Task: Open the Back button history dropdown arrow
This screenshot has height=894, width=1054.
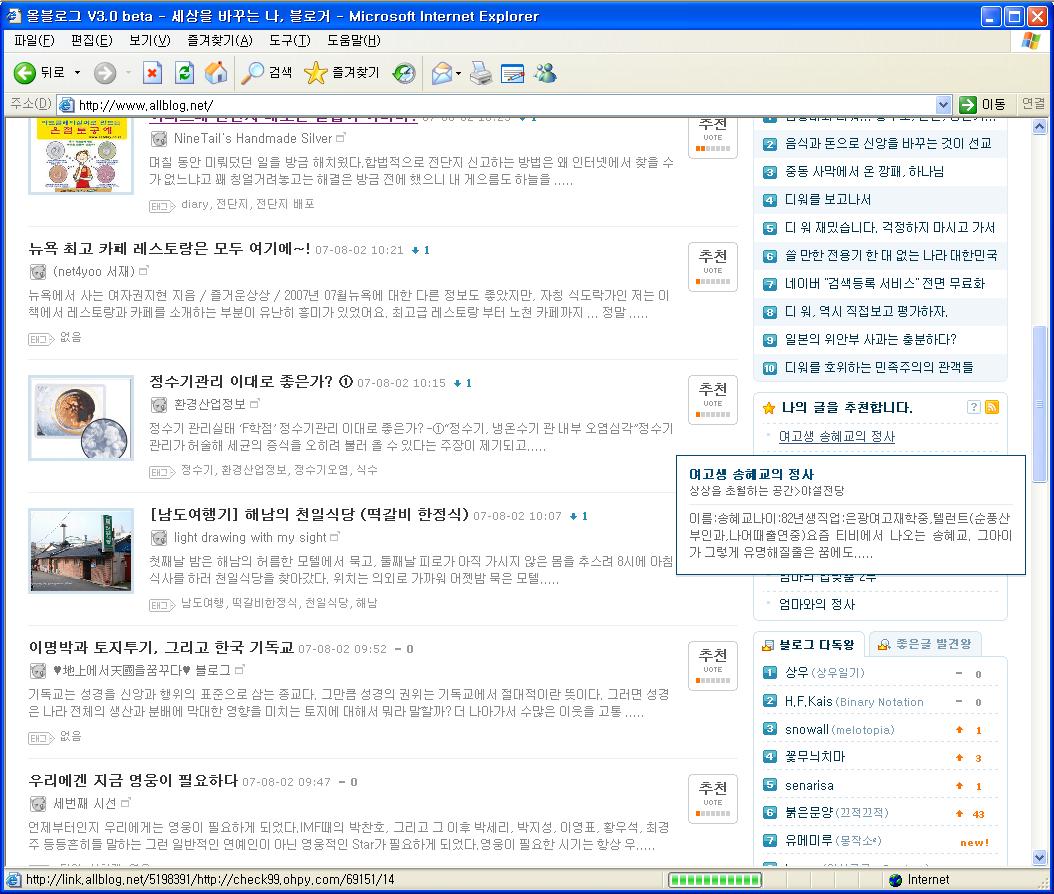Action: coord(76,73)
